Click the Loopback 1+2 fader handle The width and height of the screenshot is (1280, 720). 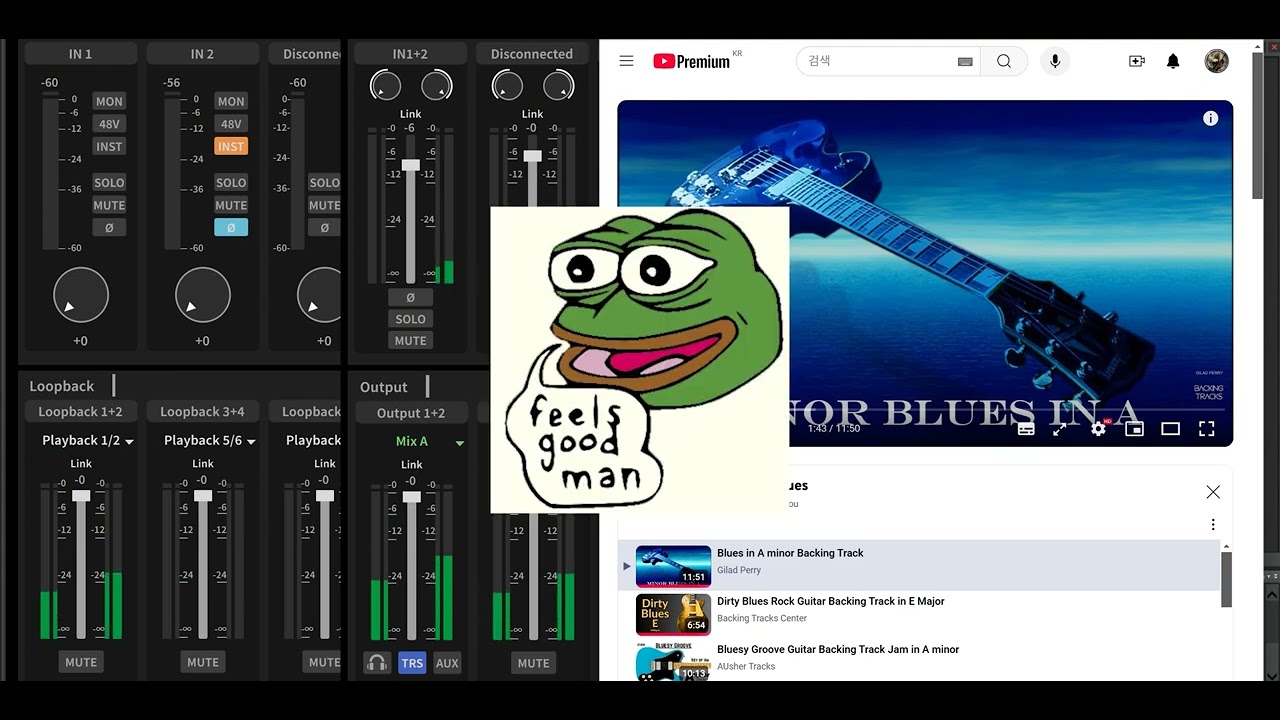coord(81,496)
